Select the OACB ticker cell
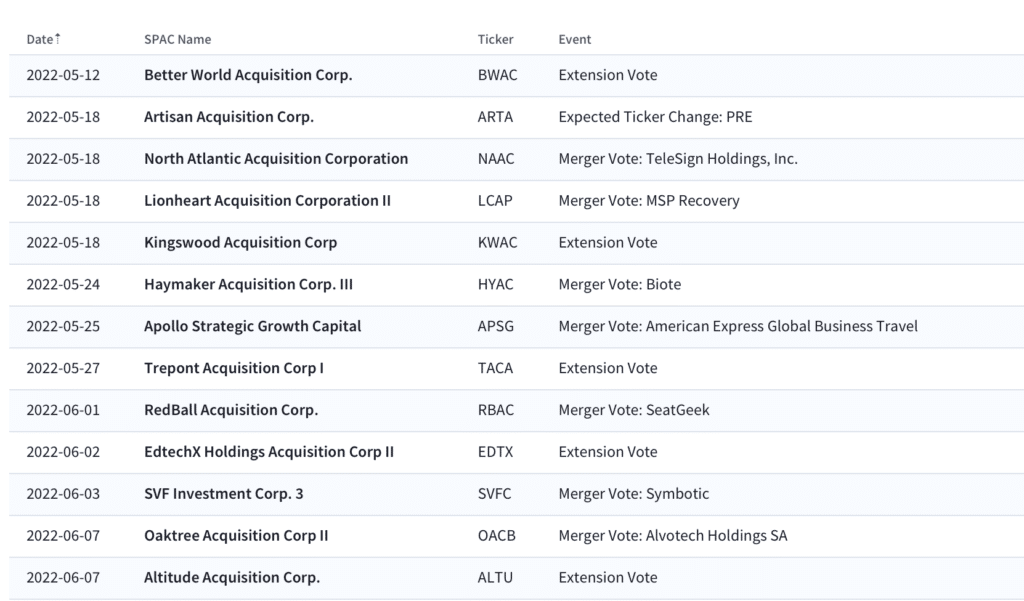1024x601 pixels. tap(496, 535)
